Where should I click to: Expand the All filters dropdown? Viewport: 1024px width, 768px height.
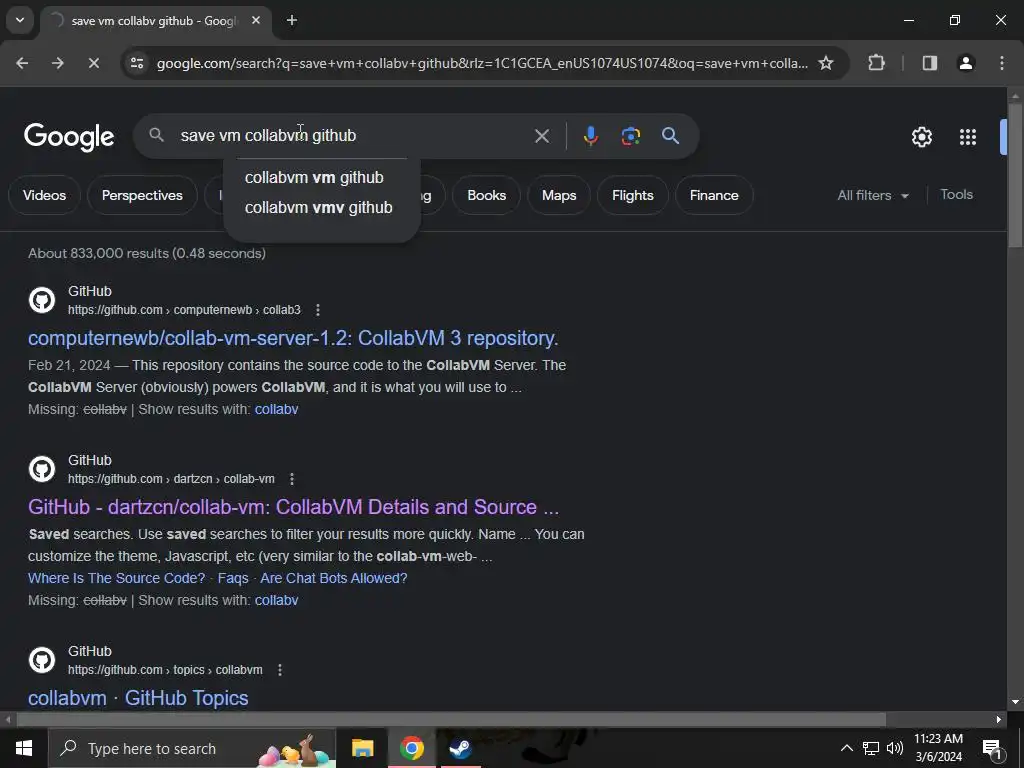[x=873, y=195]
